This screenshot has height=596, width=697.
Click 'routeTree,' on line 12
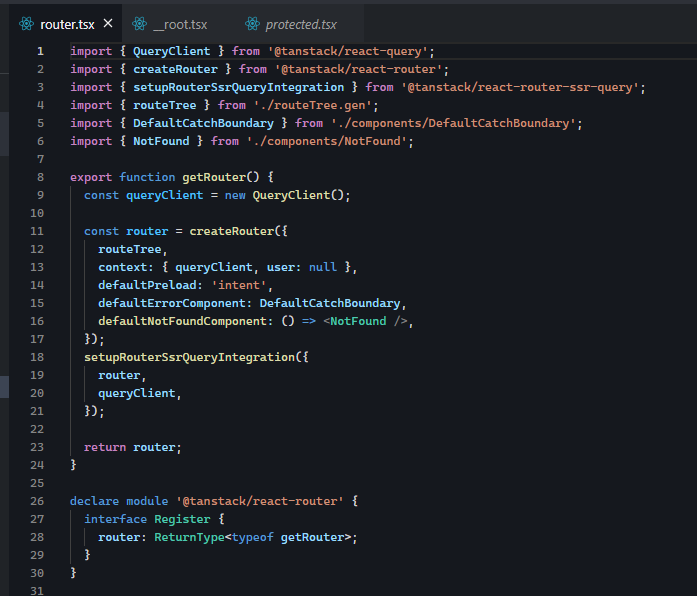[132, 249]
